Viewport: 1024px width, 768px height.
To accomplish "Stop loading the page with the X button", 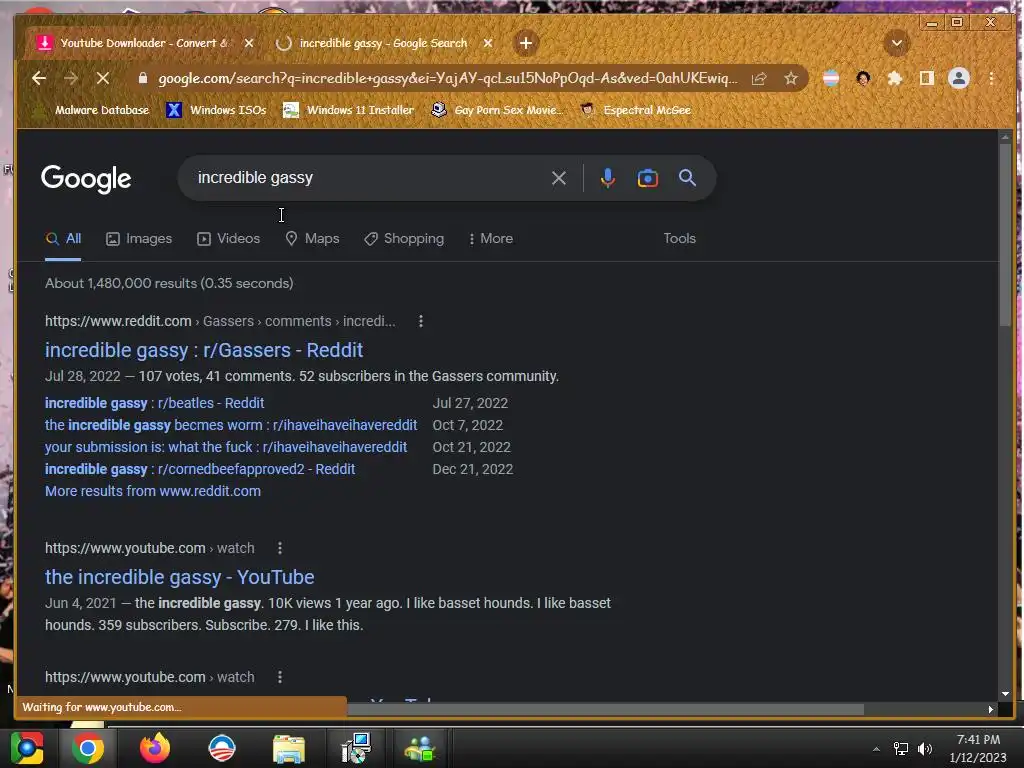I will pyautogui.click(x=103, y=78).
